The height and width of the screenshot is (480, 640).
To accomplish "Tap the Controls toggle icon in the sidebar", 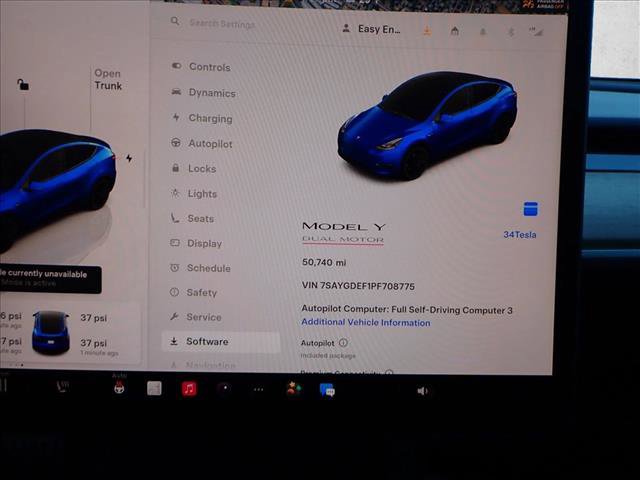I will pos(176,66).
